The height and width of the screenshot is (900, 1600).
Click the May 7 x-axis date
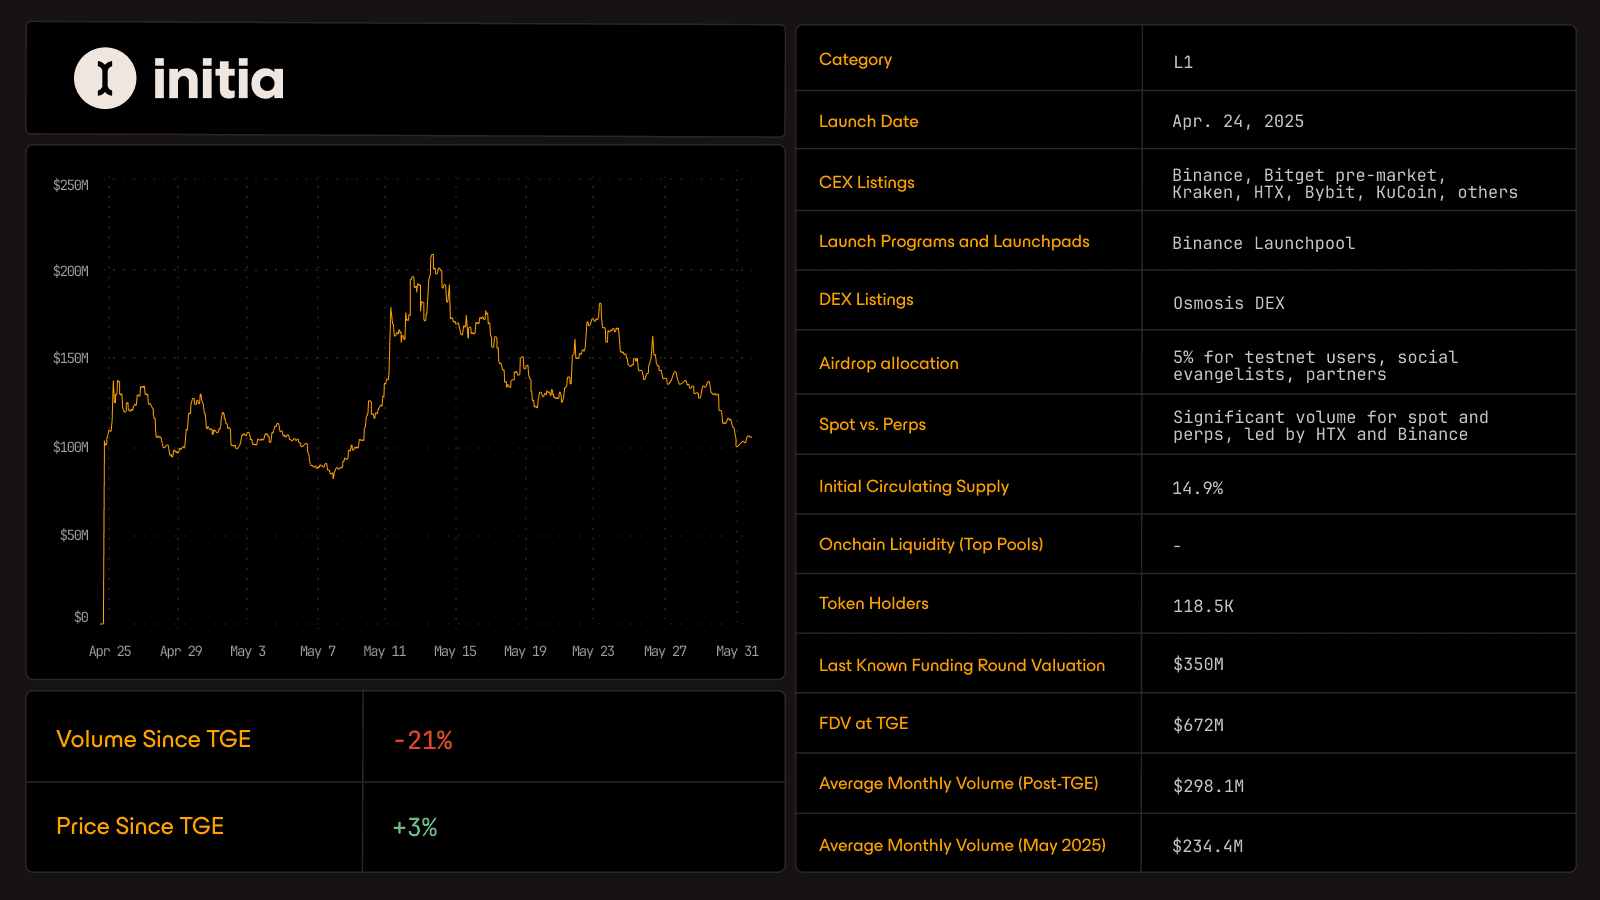pyautogui.click(x=318, y=651)
